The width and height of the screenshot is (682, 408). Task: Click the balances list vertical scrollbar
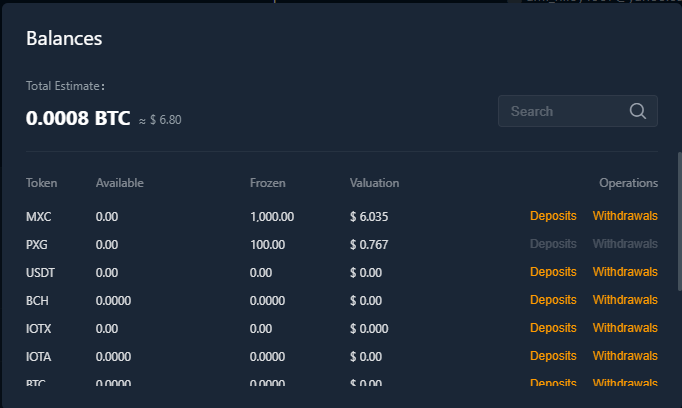tap(679, 220)
